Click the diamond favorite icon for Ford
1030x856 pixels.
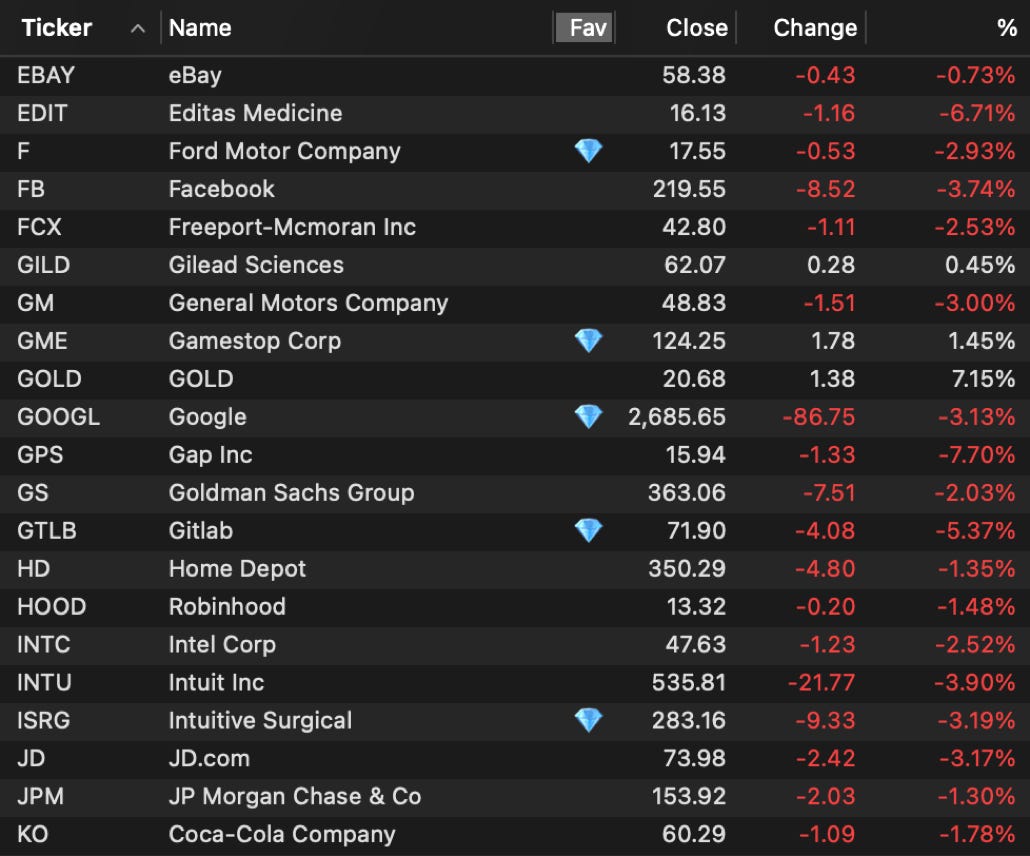point(588,151)
